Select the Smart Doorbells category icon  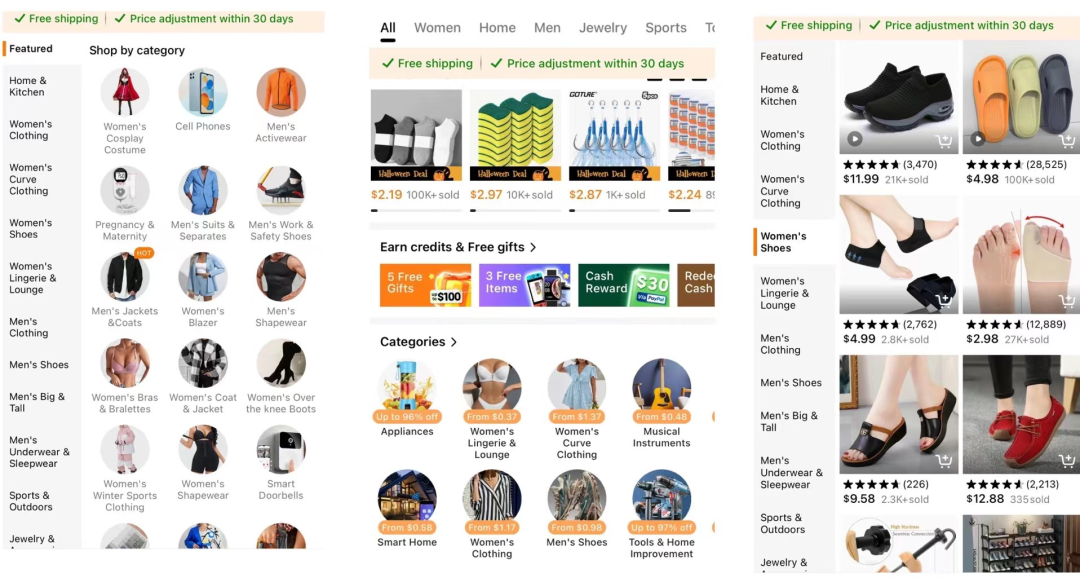pyautogui.click(x=281, y=449)
